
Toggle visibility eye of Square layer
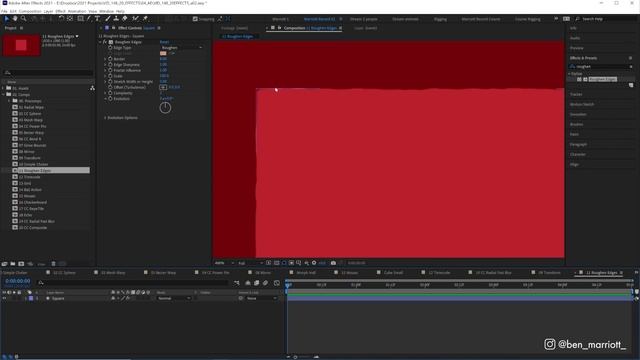pyautogui.click(x=4, y=298)
